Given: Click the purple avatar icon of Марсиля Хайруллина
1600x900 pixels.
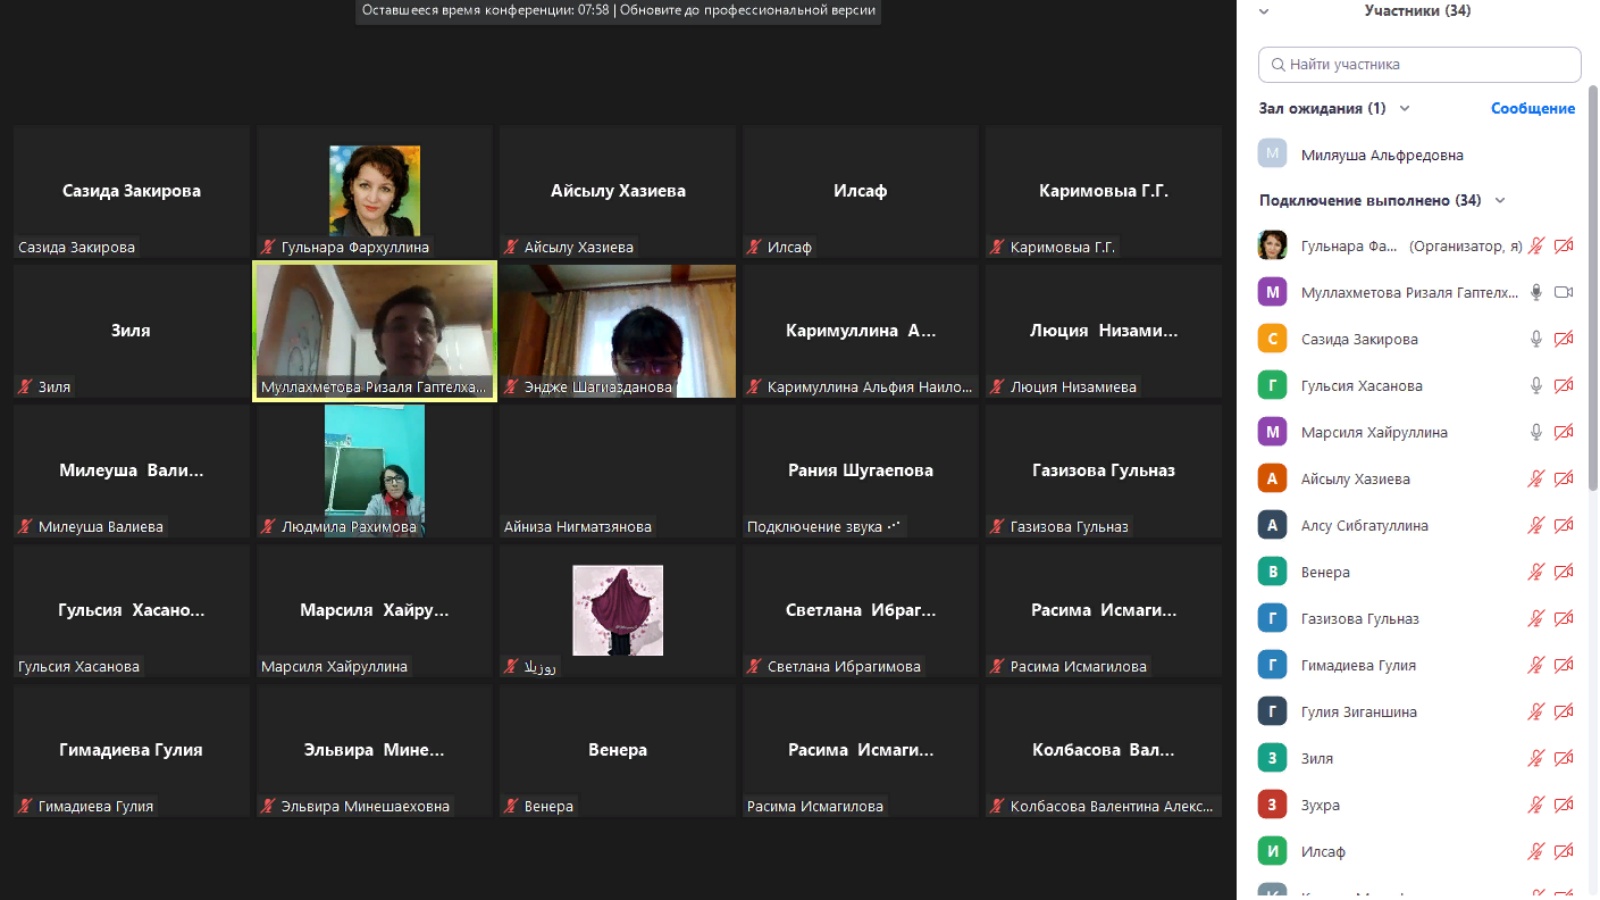Looking at the screenshot, I should tap(1272, 432).
